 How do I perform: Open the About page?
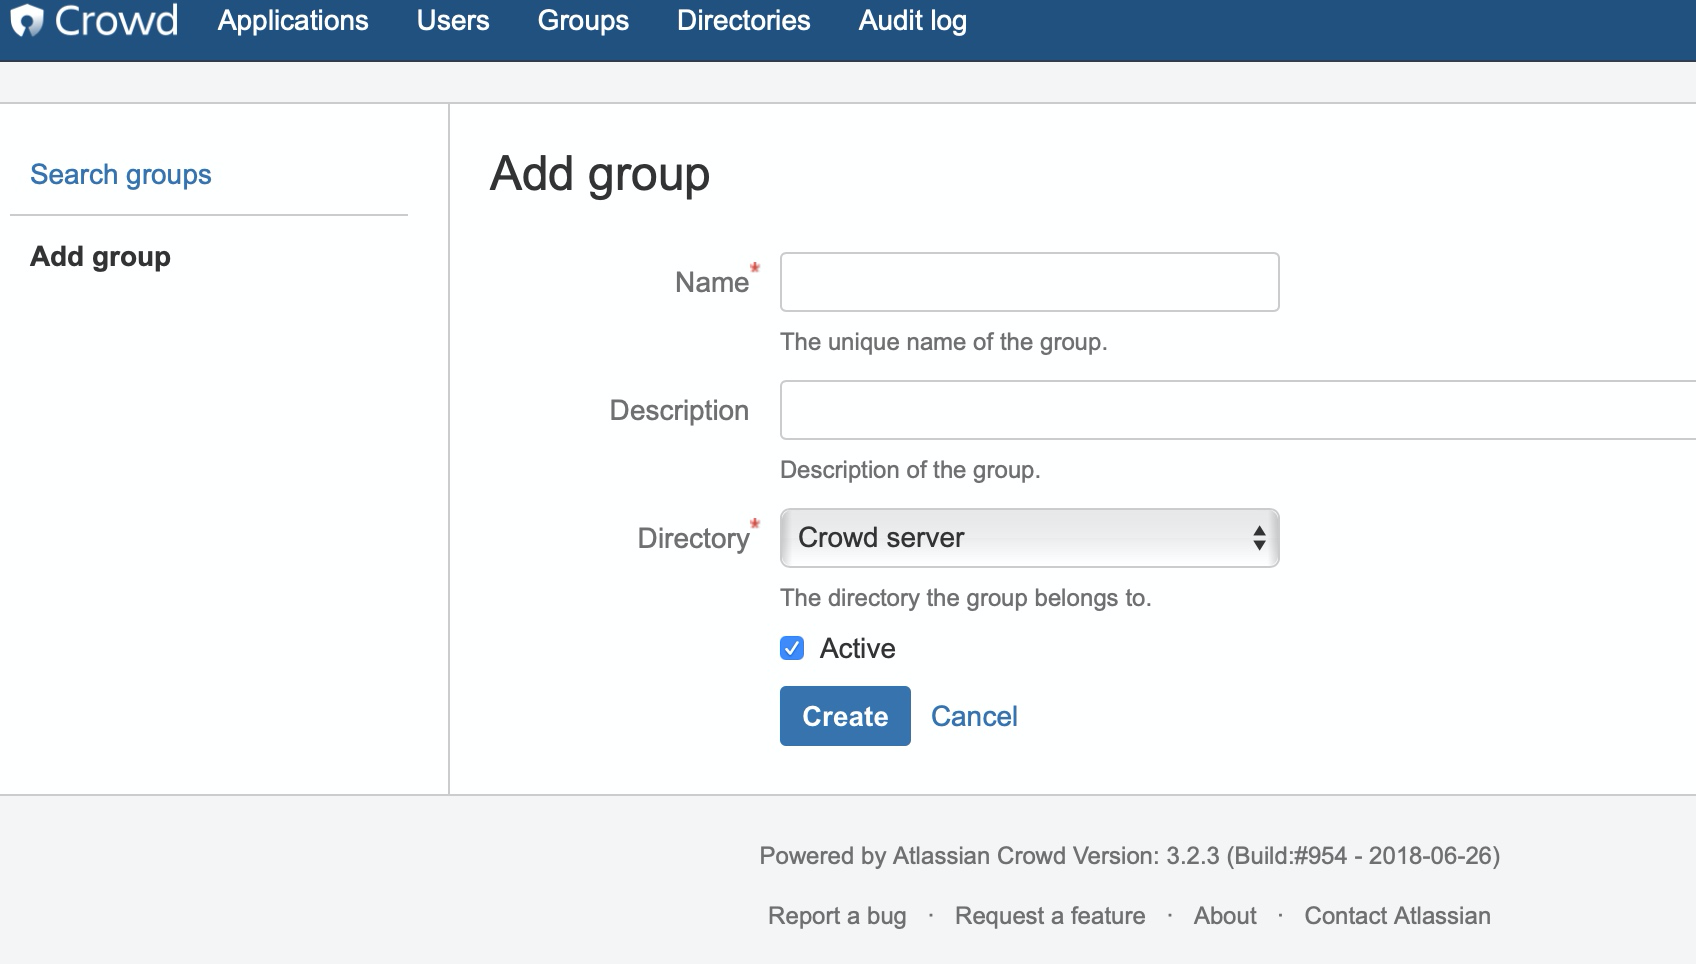1224,915
